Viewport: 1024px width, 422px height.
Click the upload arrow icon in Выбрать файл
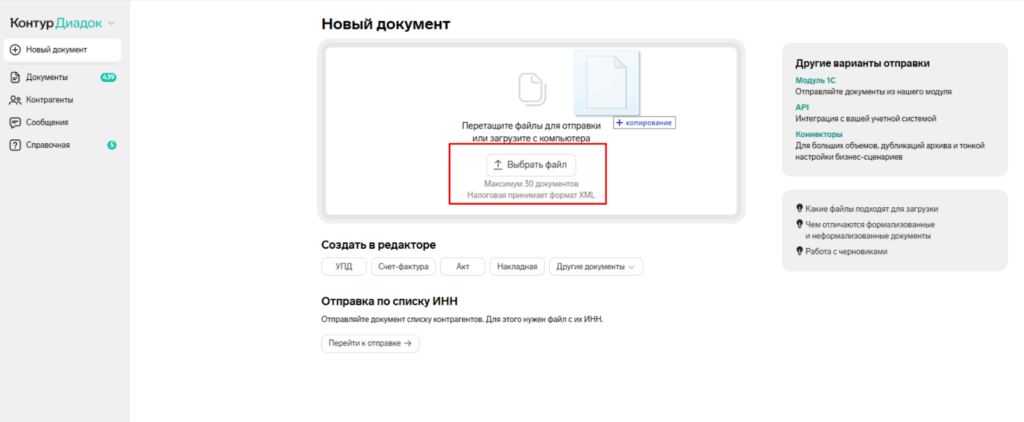(498, 165)
